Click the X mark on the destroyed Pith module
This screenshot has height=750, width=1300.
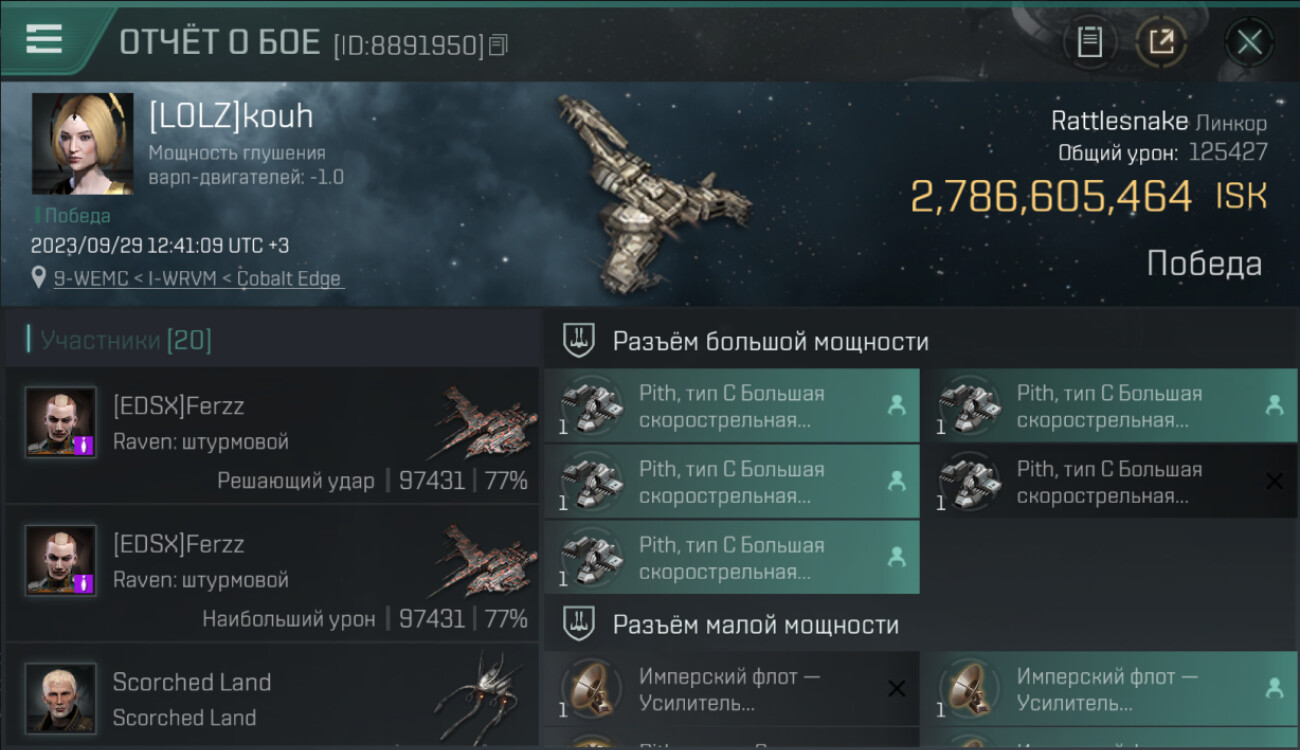(1274, 481)
